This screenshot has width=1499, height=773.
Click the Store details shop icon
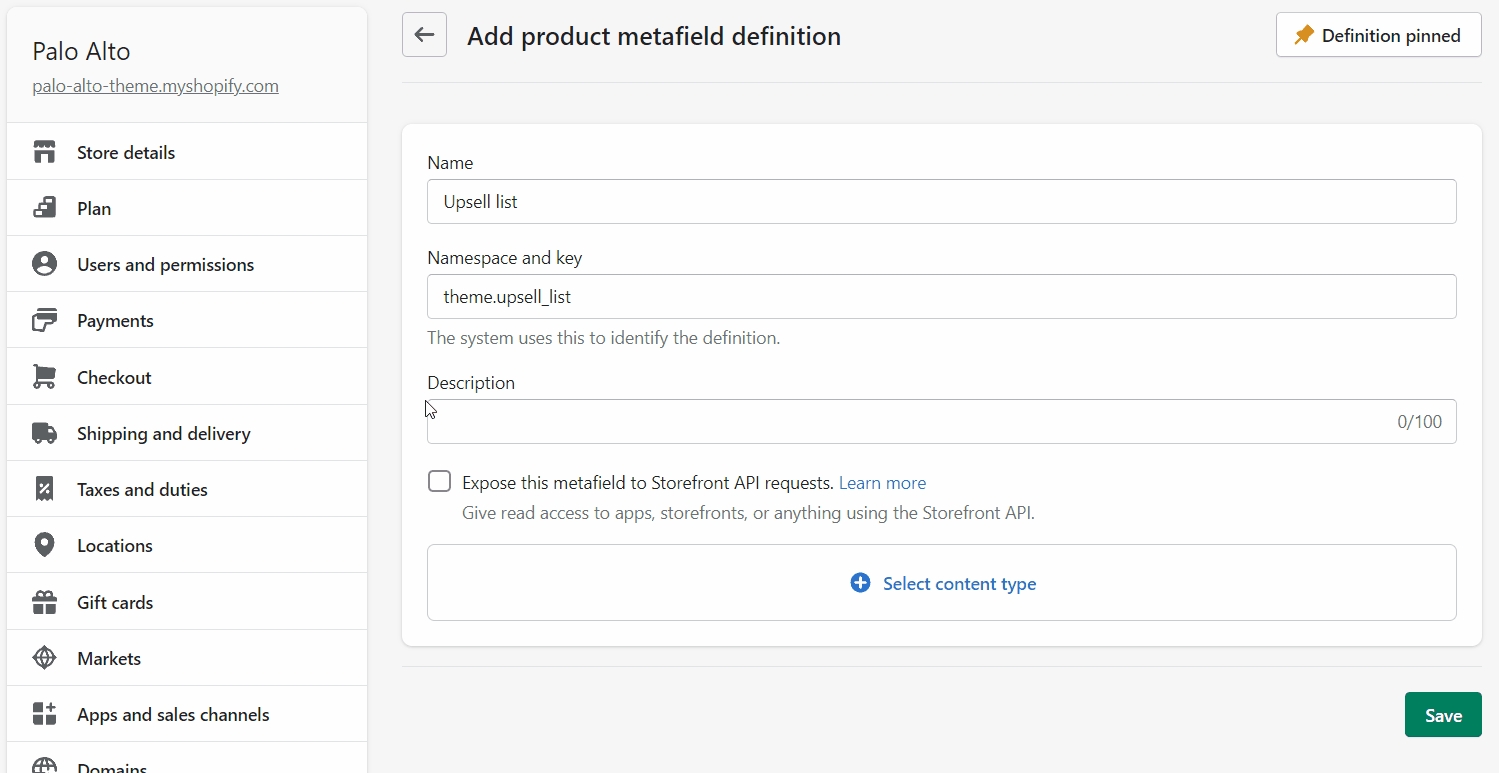[x=44, y=152]
